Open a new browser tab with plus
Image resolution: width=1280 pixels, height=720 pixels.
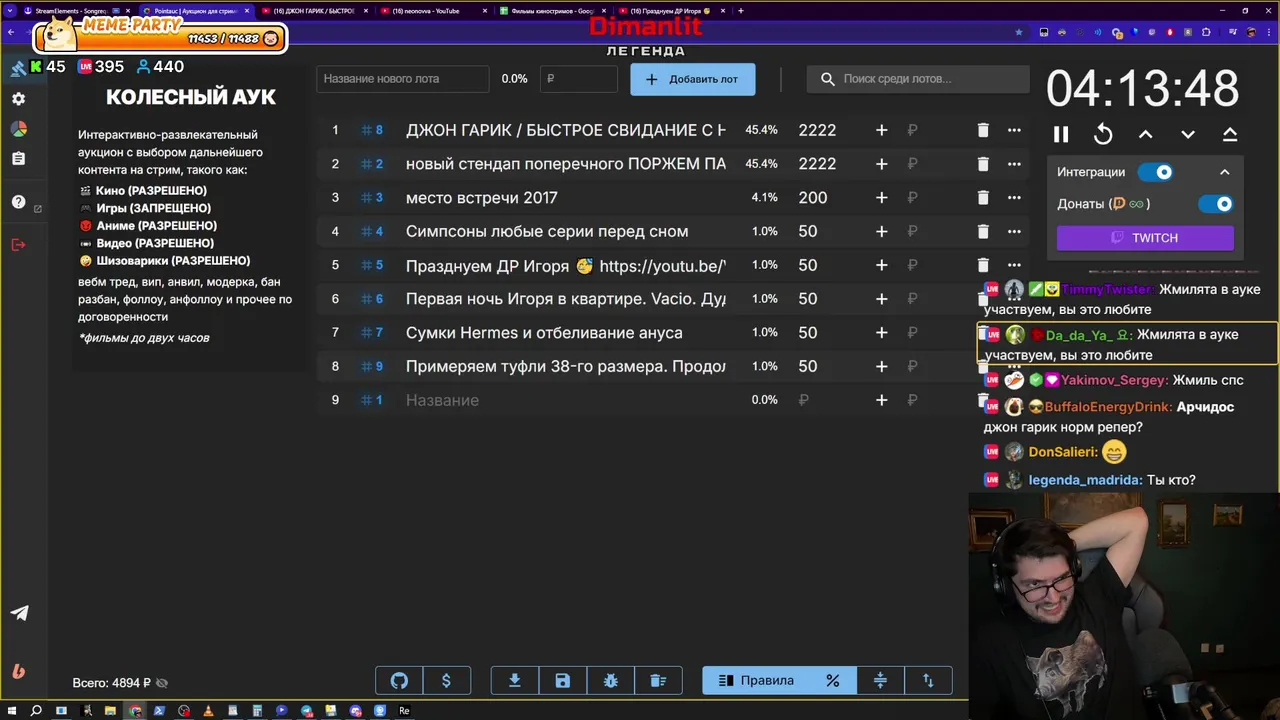point(741,11)
